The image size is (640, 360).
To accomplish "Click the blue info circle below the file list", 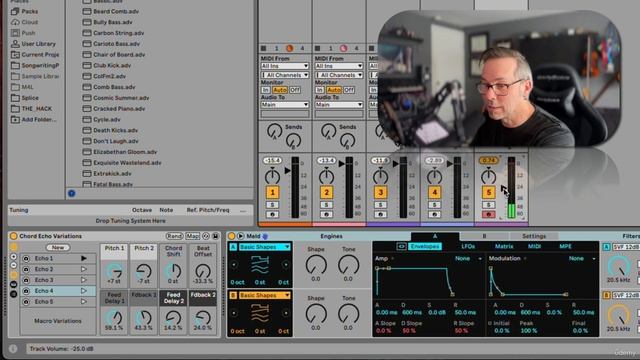I will point(71,193).
